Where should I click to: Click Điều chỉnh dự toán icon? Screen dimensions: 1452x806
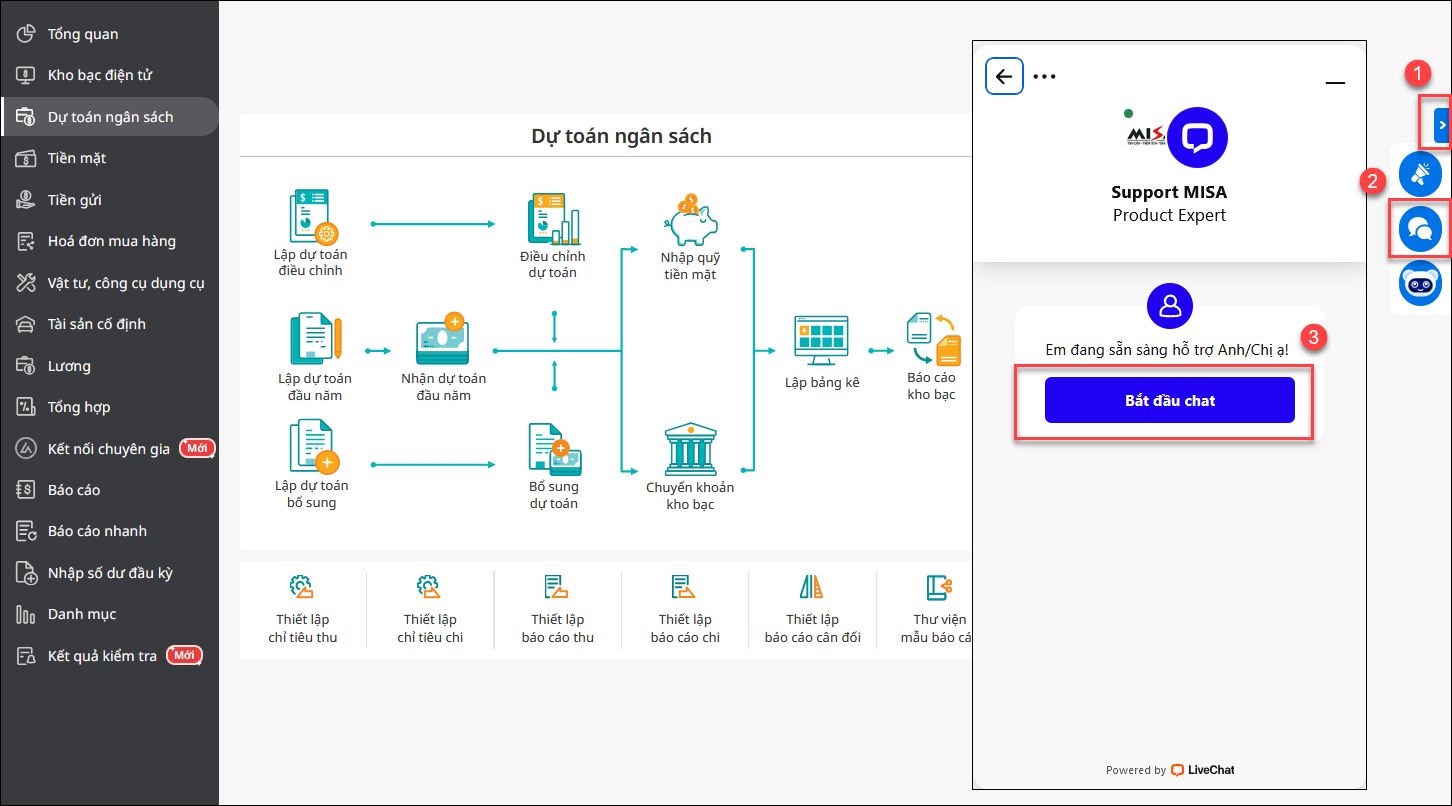click(553, 219)
